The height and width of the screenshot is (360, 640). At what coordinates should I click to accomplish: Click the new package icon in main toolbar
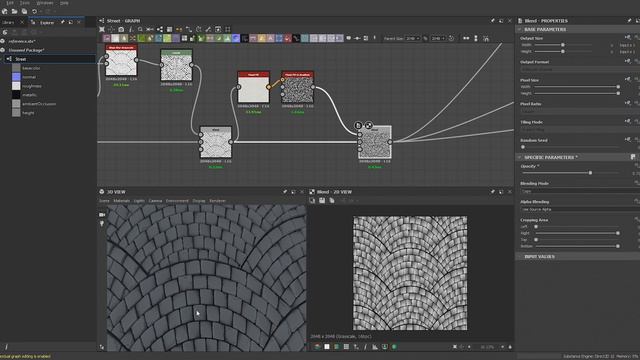click(x=5, y=11)
